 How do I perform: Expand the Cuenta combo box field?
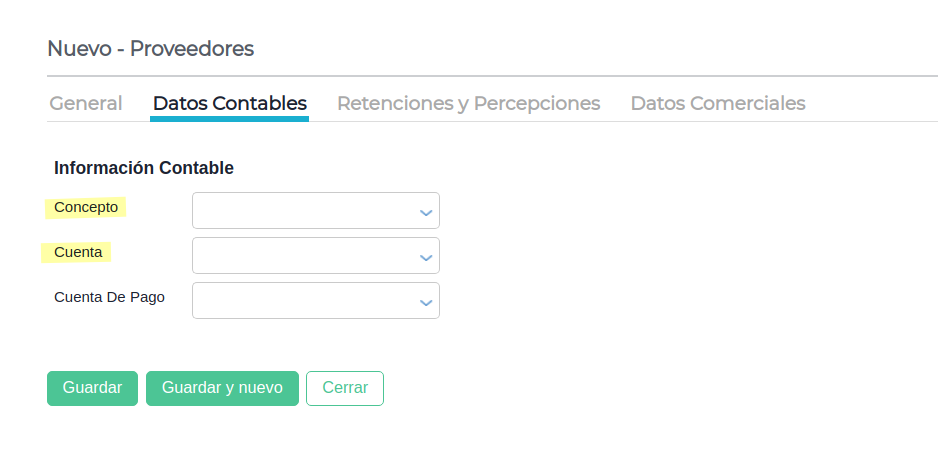pos(304,256)
